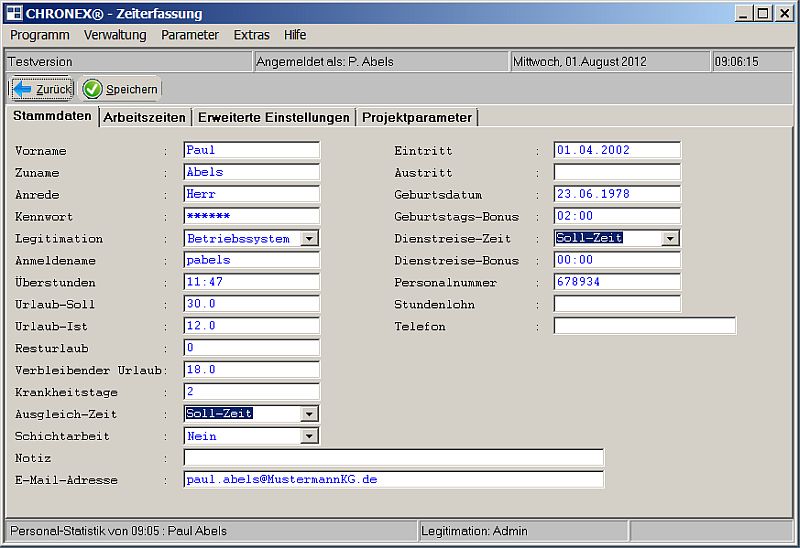Click the clock display 09:06:15
The image size is (800, 548).
coord(736,62)
